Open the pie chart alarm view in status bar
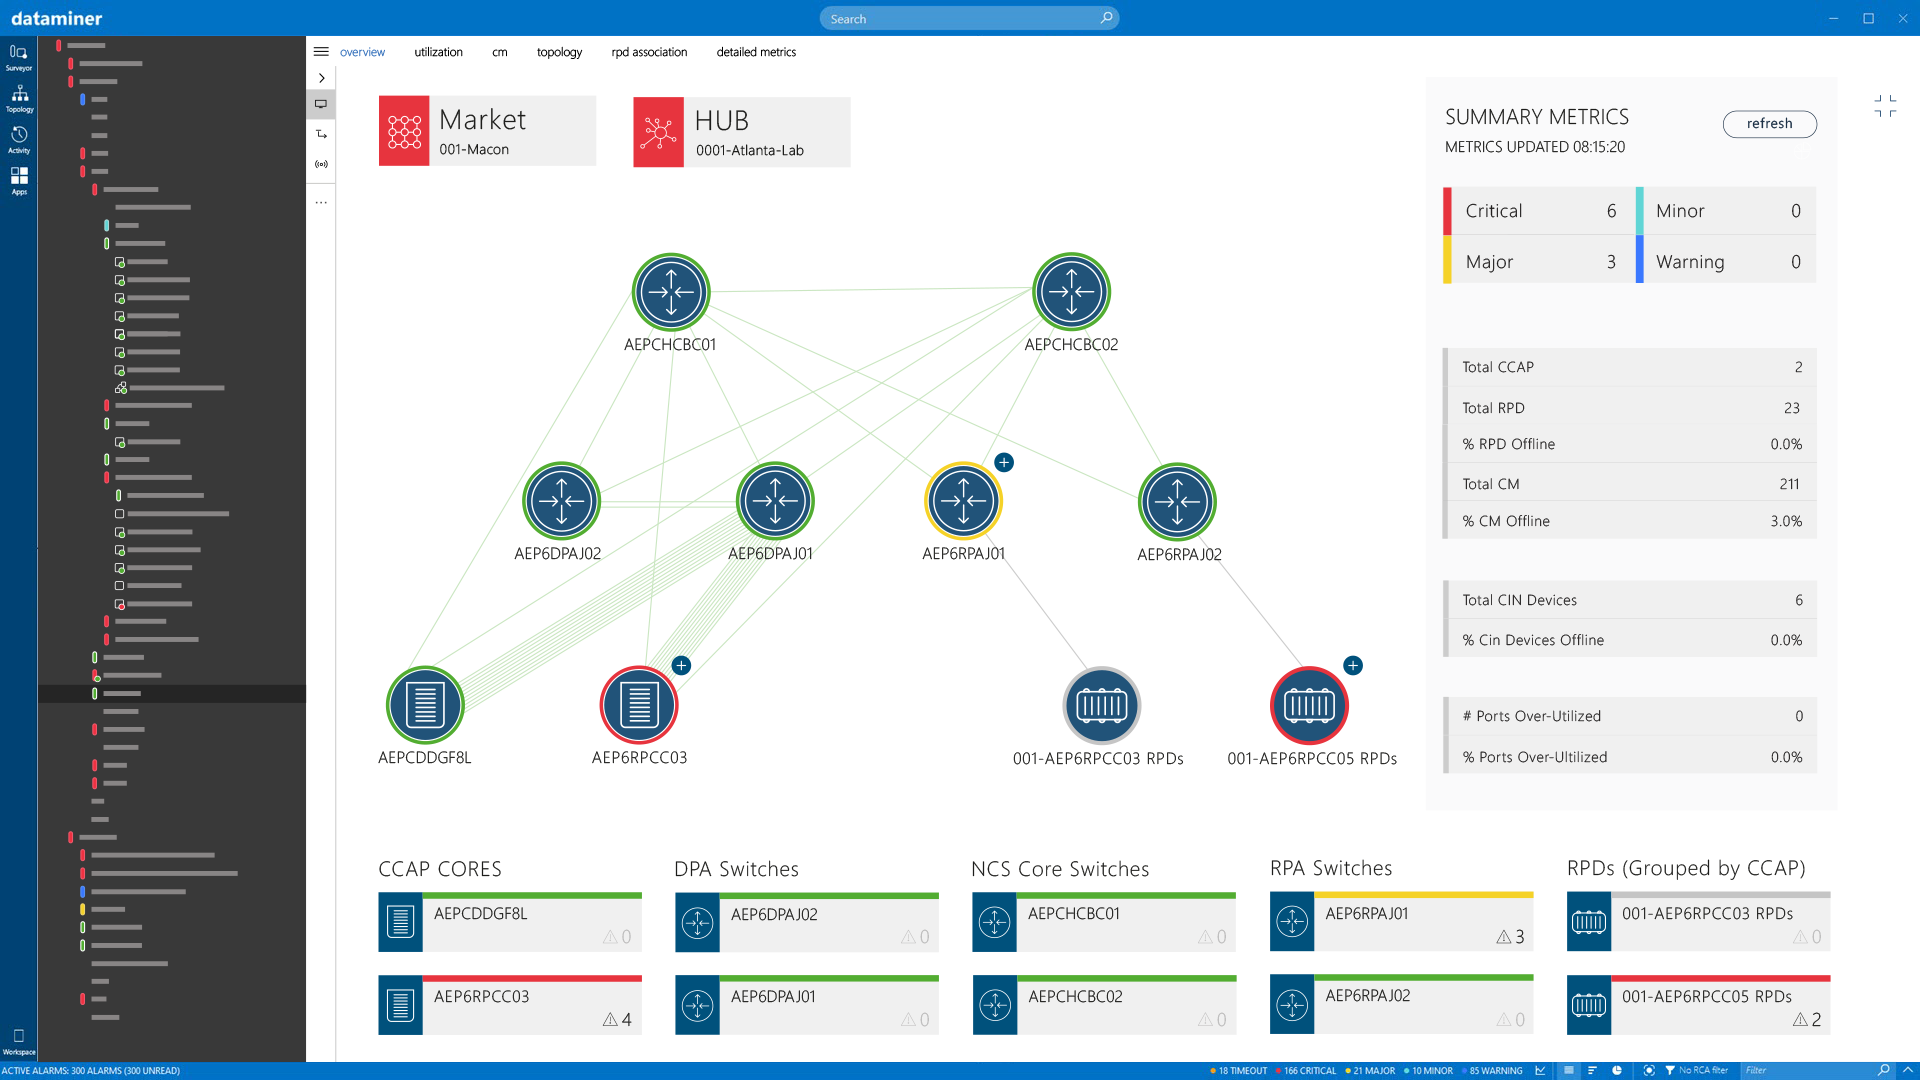This screenshot has width=1920, height=1080. tap(1617, 1070)
